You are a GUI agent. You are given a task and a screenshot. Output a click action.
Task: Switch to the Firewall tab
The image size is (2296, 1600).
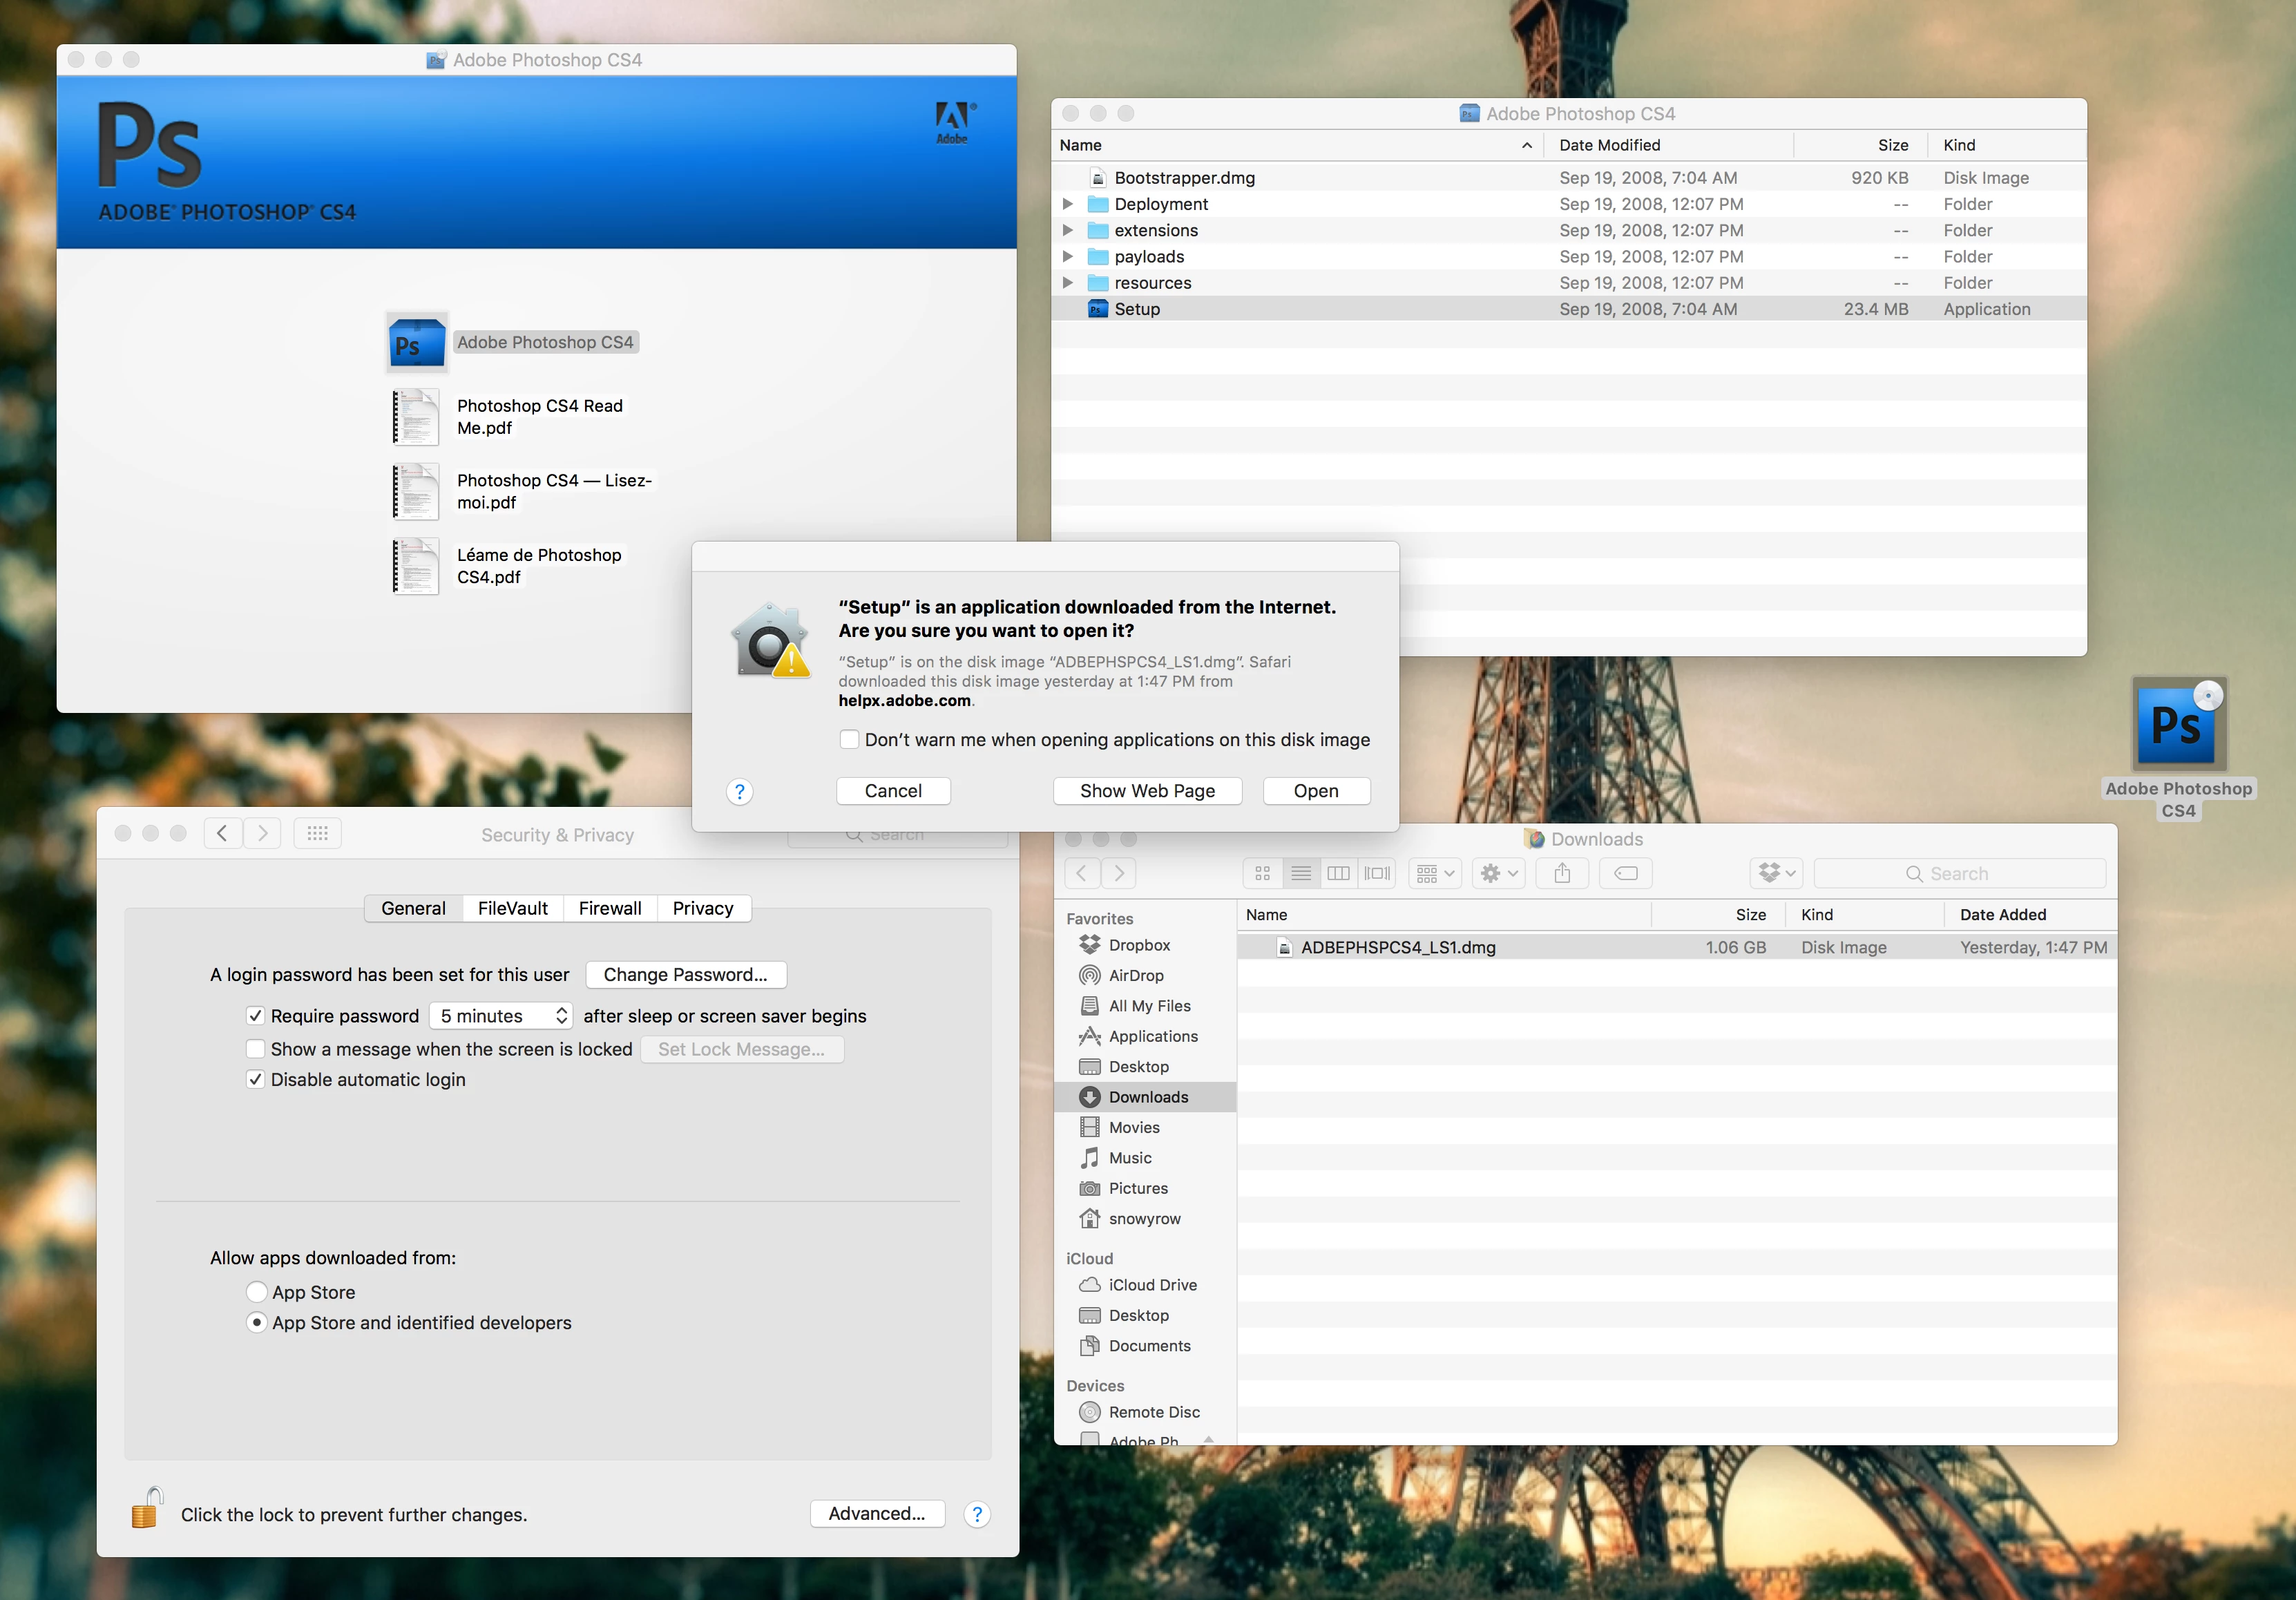point(609,908)
